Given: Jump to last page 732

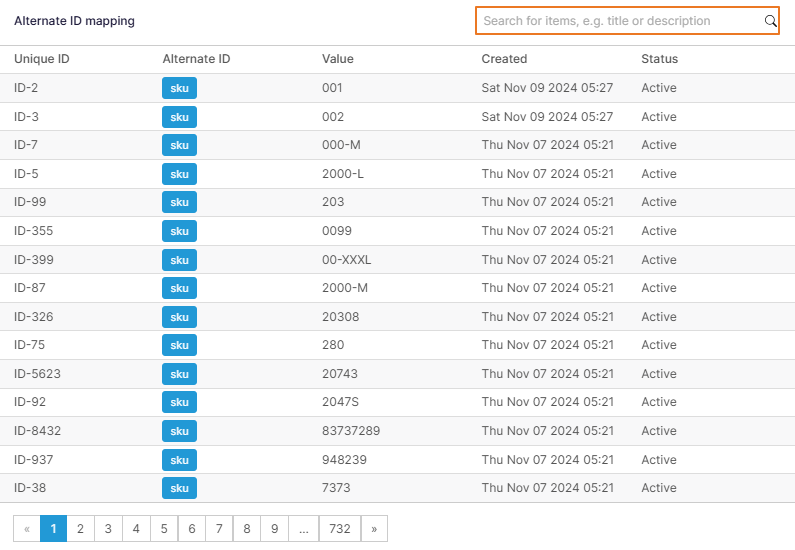Looking at the screenshot, I should (340, 529).
